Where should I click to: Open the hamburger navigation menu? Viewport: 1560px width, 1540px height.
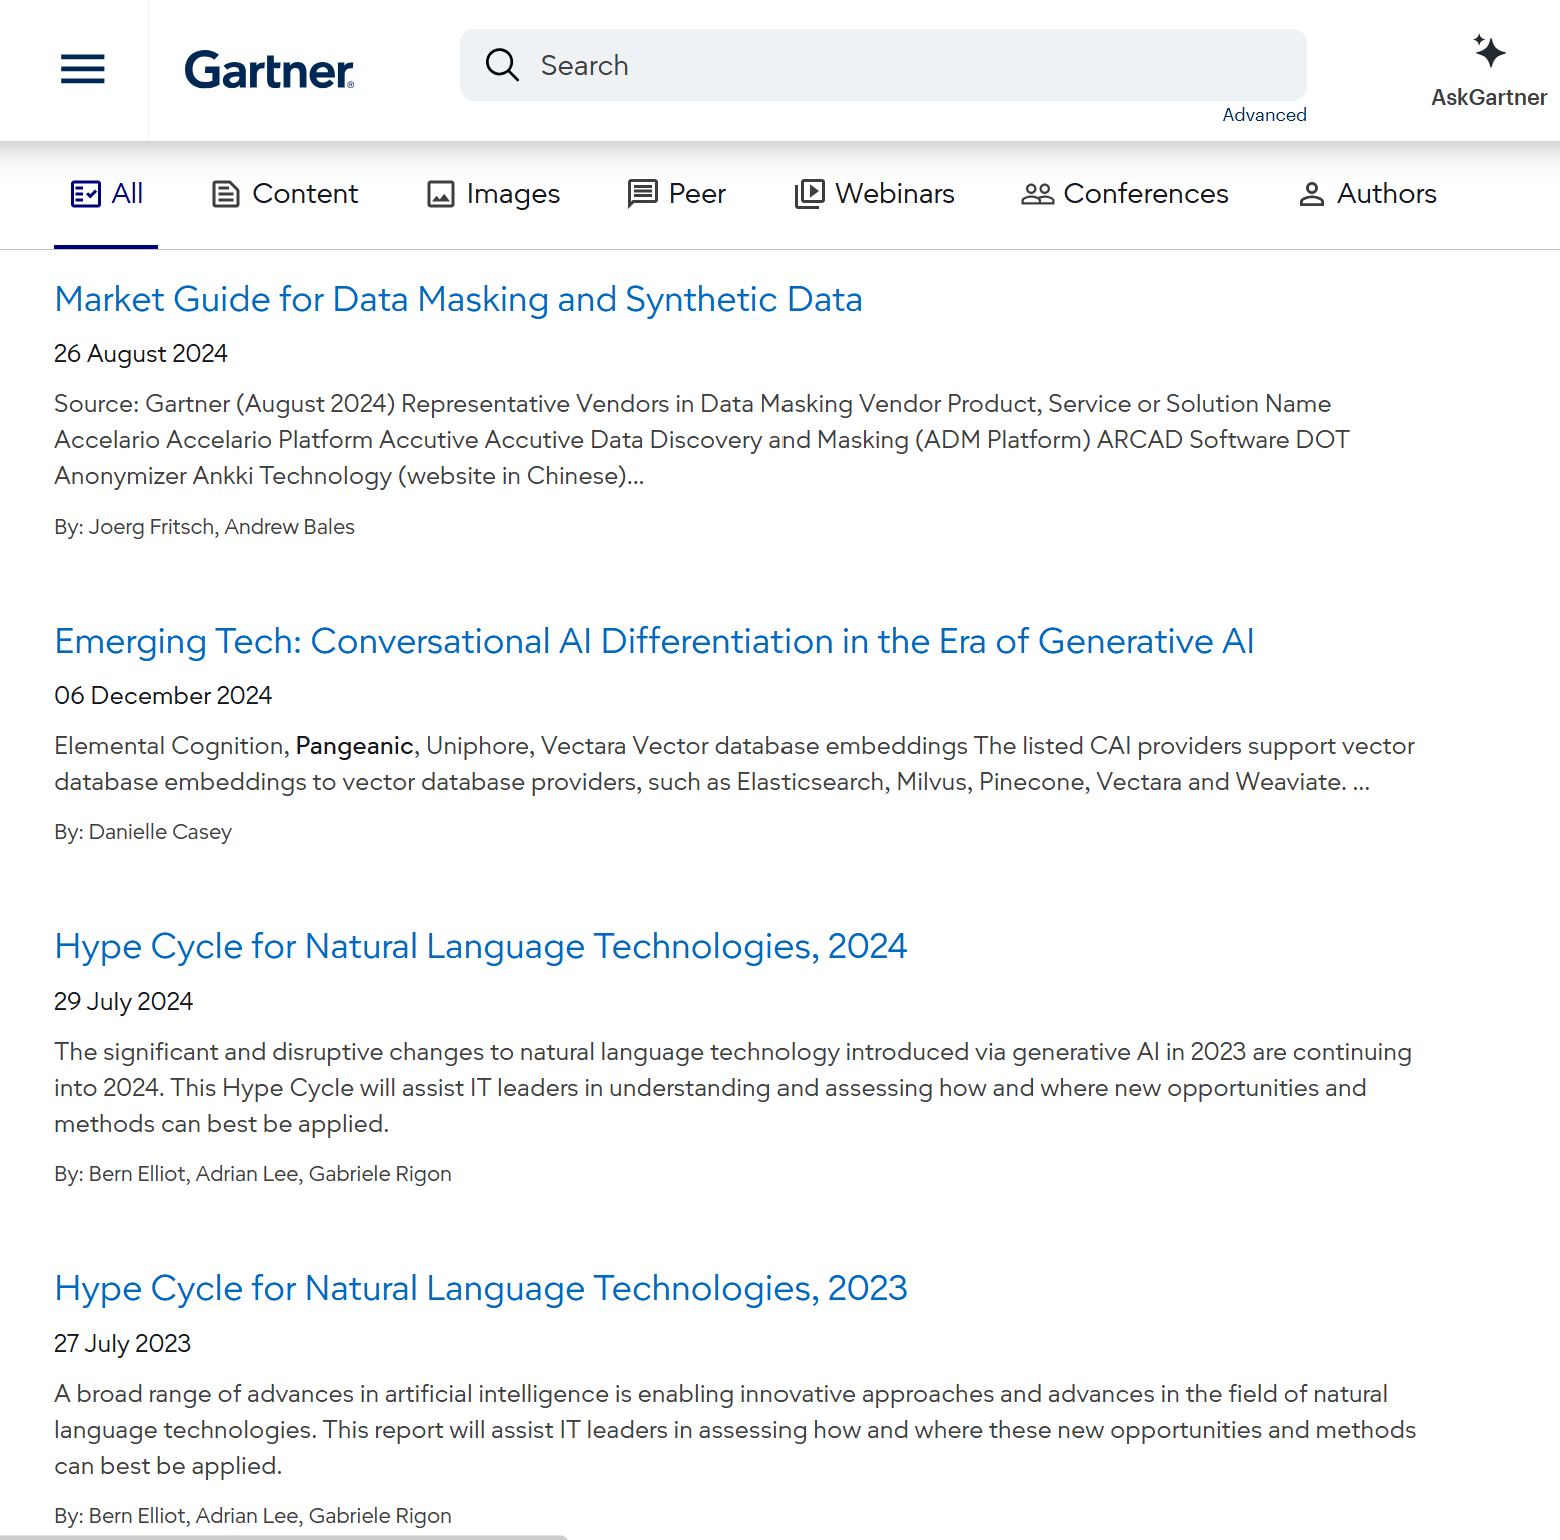click(83, 69)
